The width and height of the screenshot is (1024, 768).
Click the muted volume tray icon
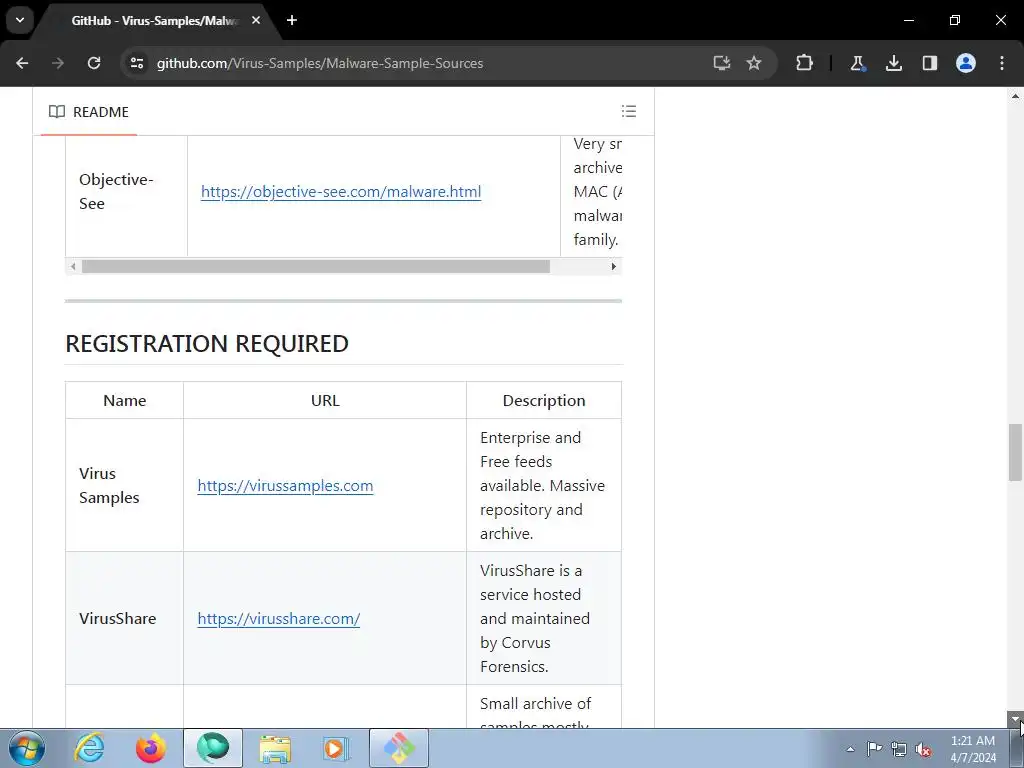pyautogui.click(x=923, y=749)
